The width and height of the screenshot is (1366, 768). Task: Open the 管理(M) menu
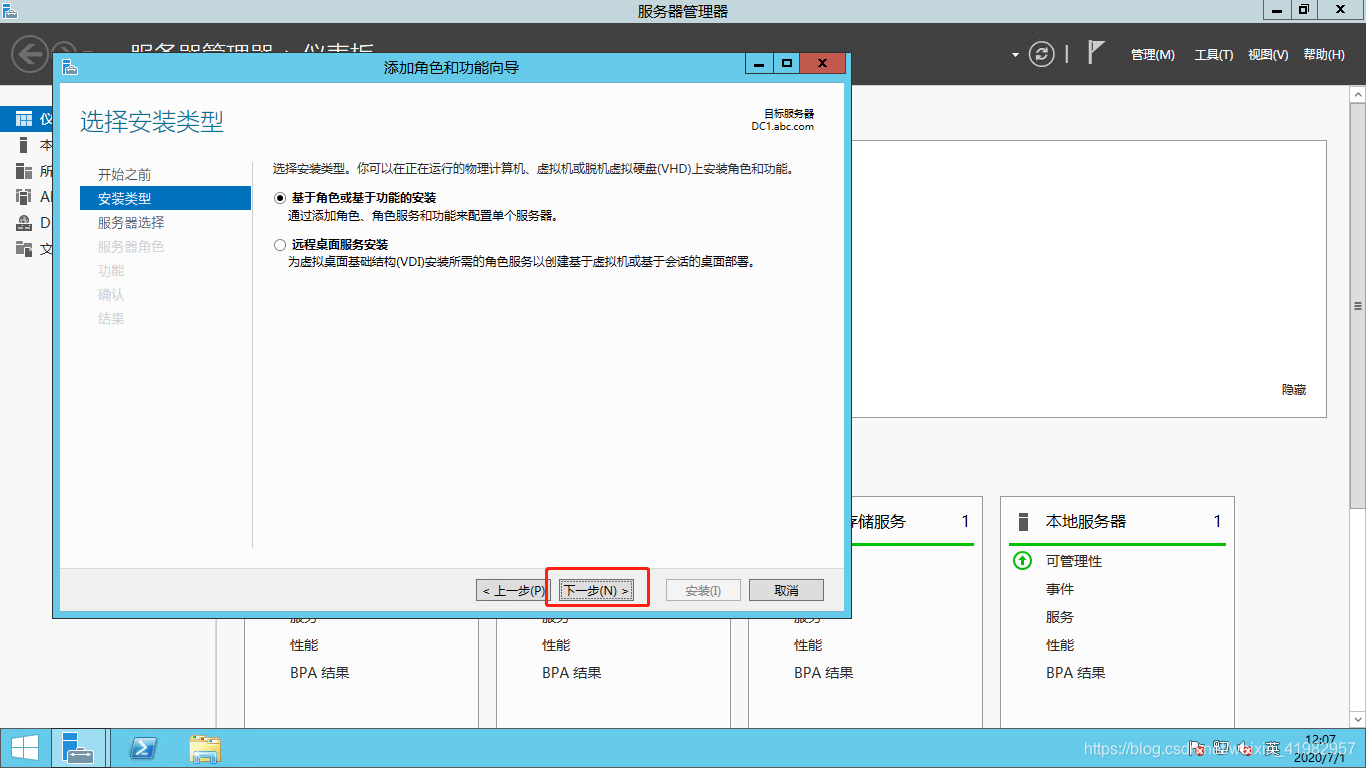[1153, 55]
